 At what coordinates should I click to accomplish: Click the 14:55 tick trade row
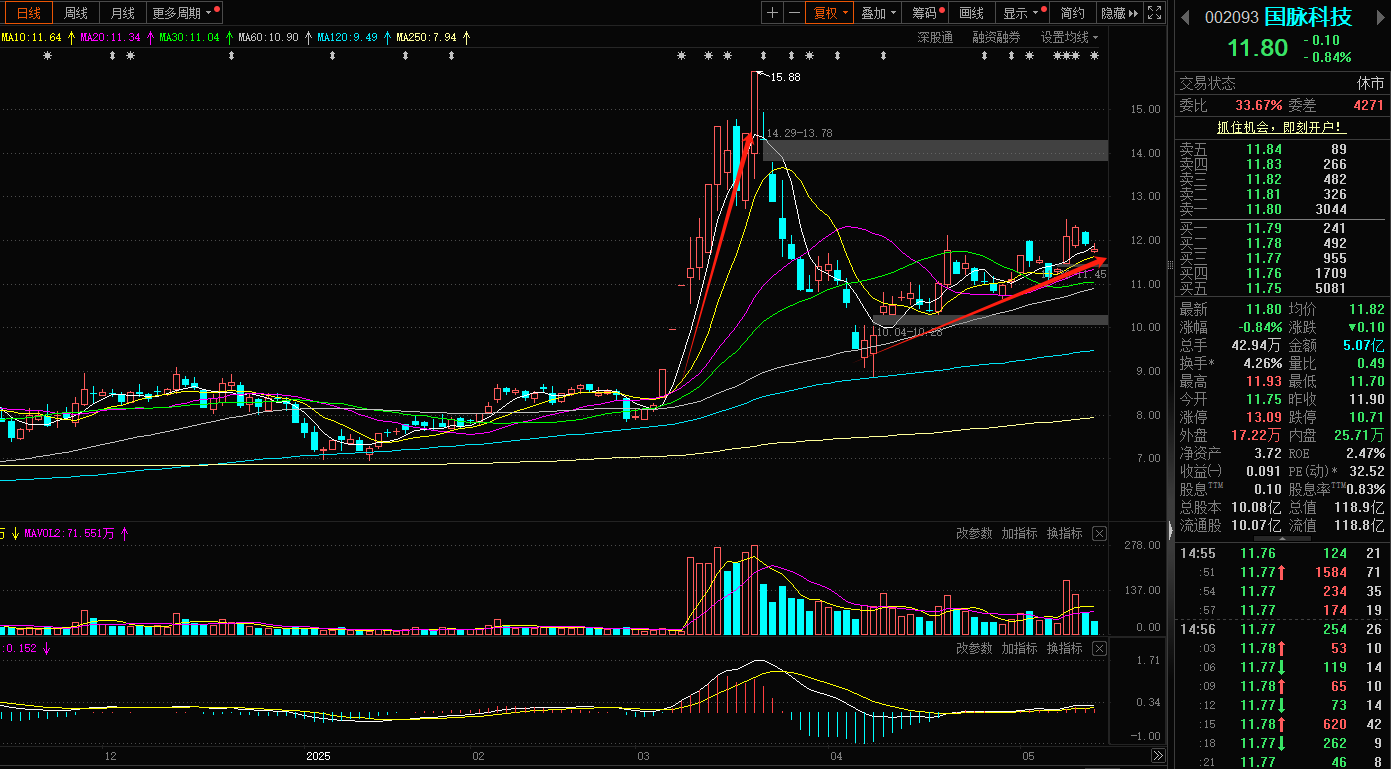click(1282, 553)
